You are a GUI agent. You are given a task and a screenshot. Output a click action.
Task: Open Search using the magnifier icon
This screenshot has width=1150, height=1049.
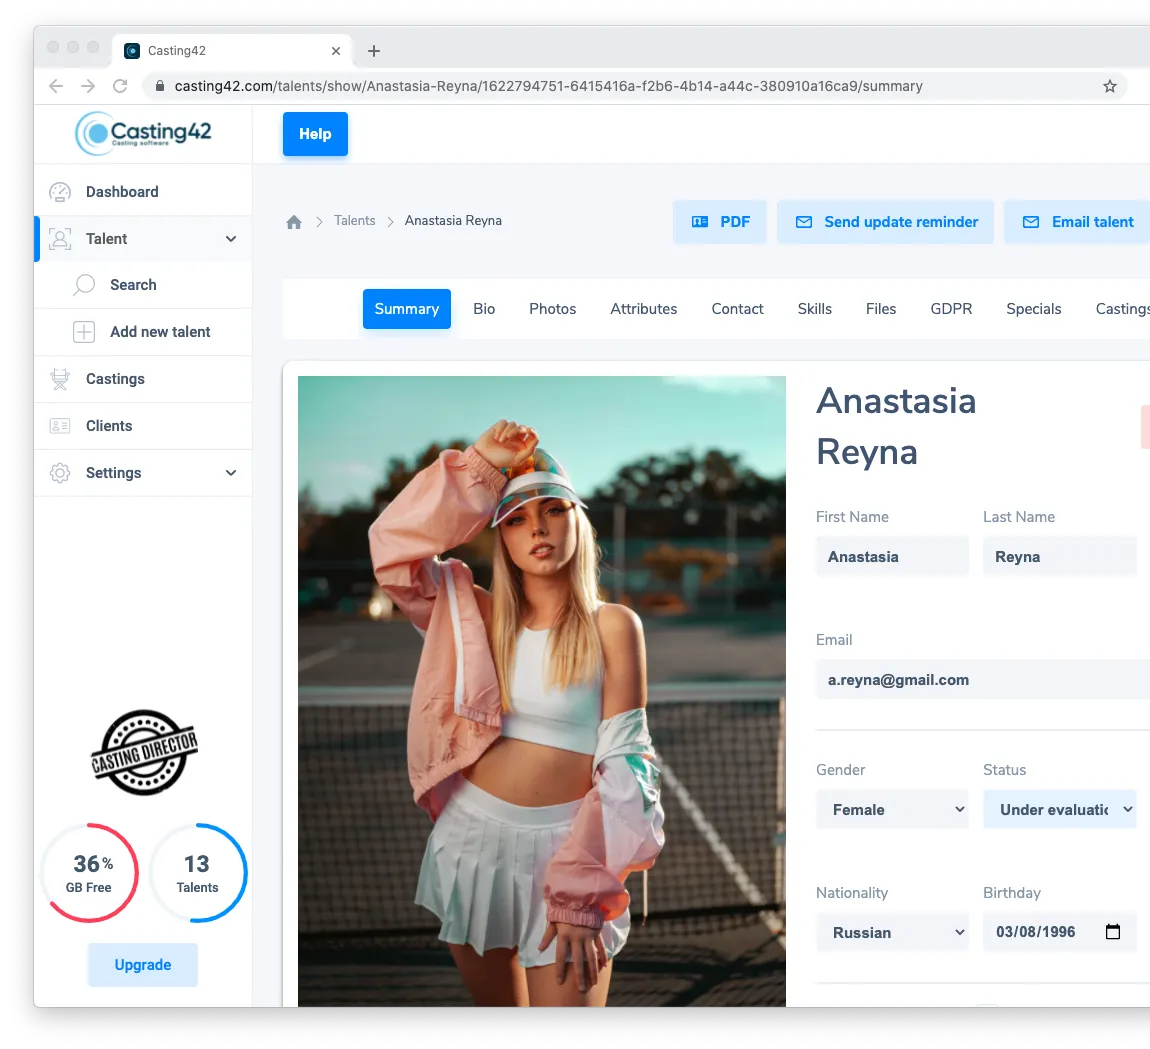tap(82, 285)
